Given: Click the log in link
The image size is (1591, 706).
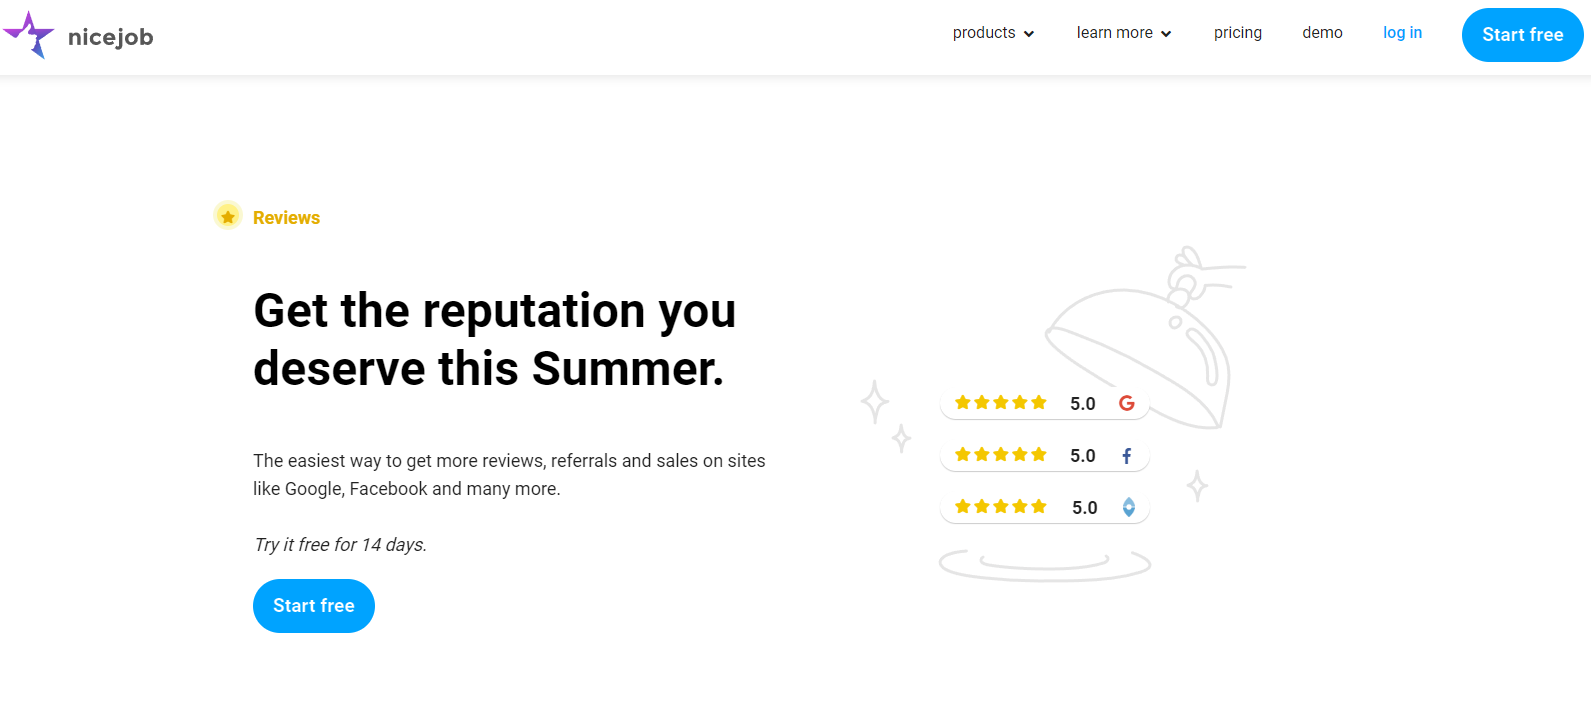Looking at the screenshot, I should [1402, 32].
